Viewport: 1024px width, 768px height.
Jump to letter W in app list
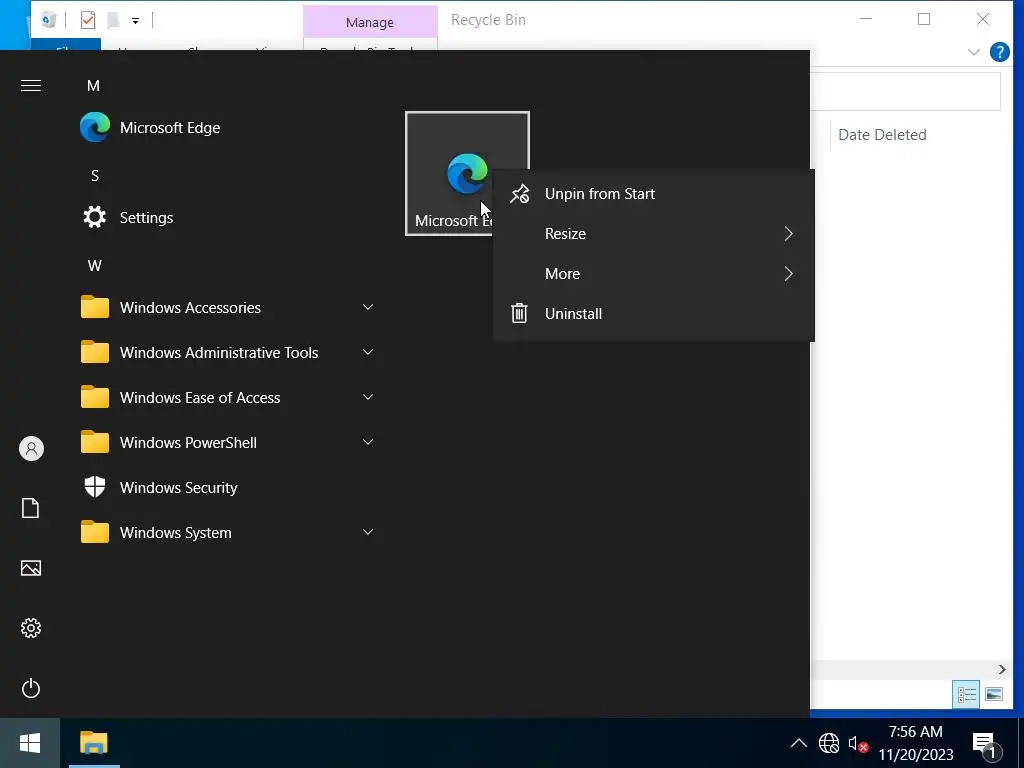[95, 266]
